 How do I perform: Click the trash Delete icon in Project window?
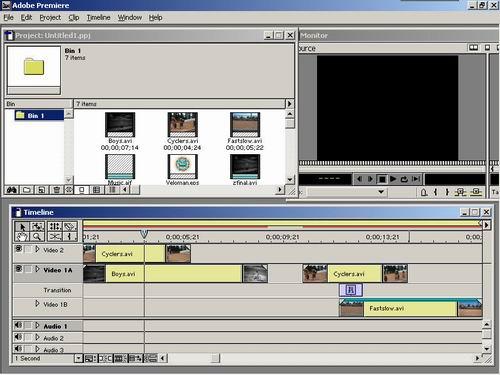click(x=56, y=190)
